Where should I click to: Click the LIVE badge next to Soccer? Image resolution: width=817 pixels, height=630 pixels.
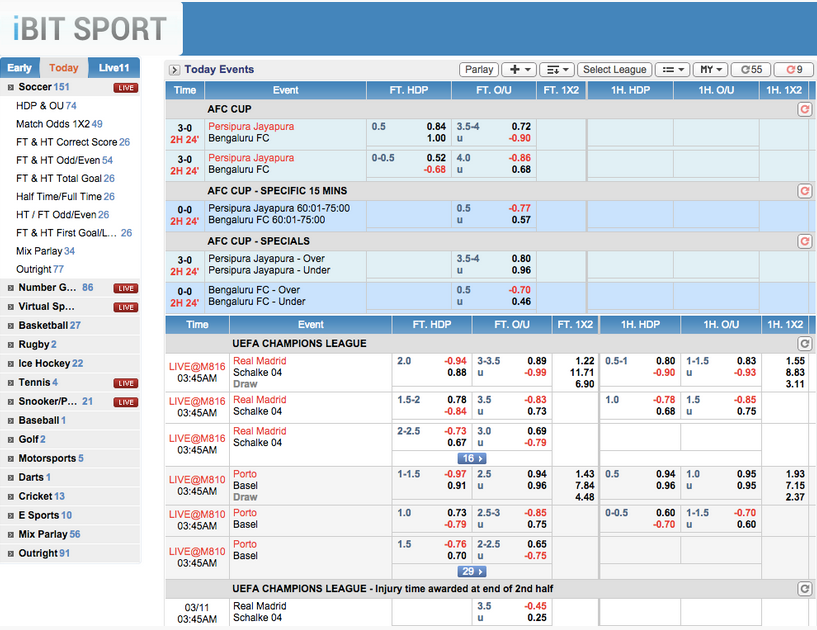127,87
